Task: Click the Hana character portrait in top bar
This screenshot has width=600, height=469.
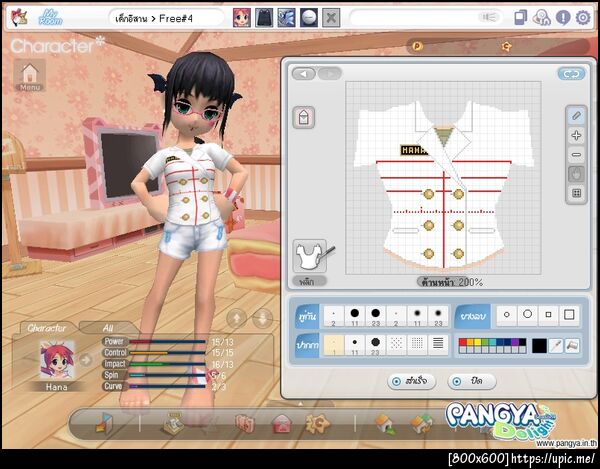Action: point(242,18)
